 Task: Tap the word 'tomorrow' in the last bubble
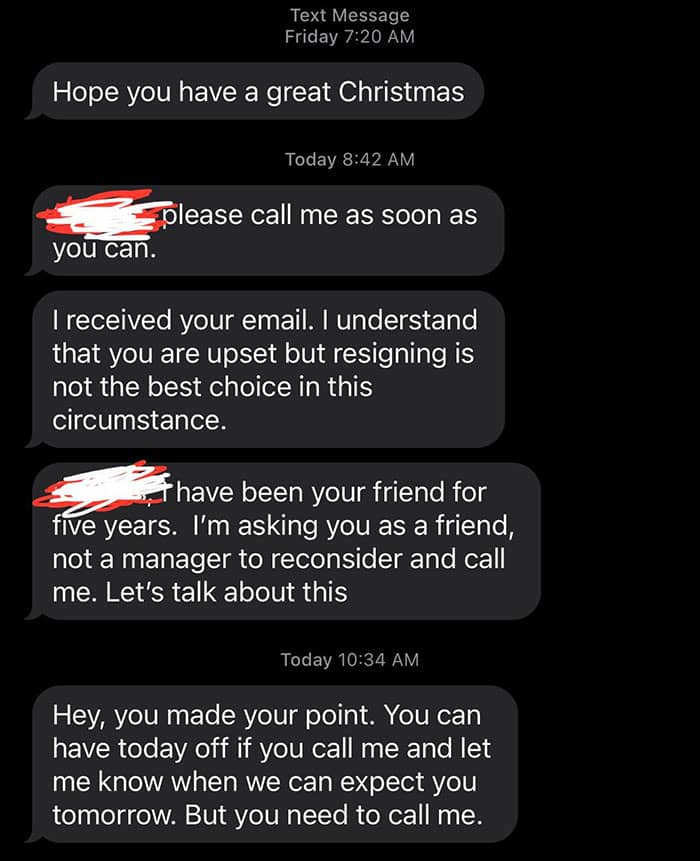point(114,815)
